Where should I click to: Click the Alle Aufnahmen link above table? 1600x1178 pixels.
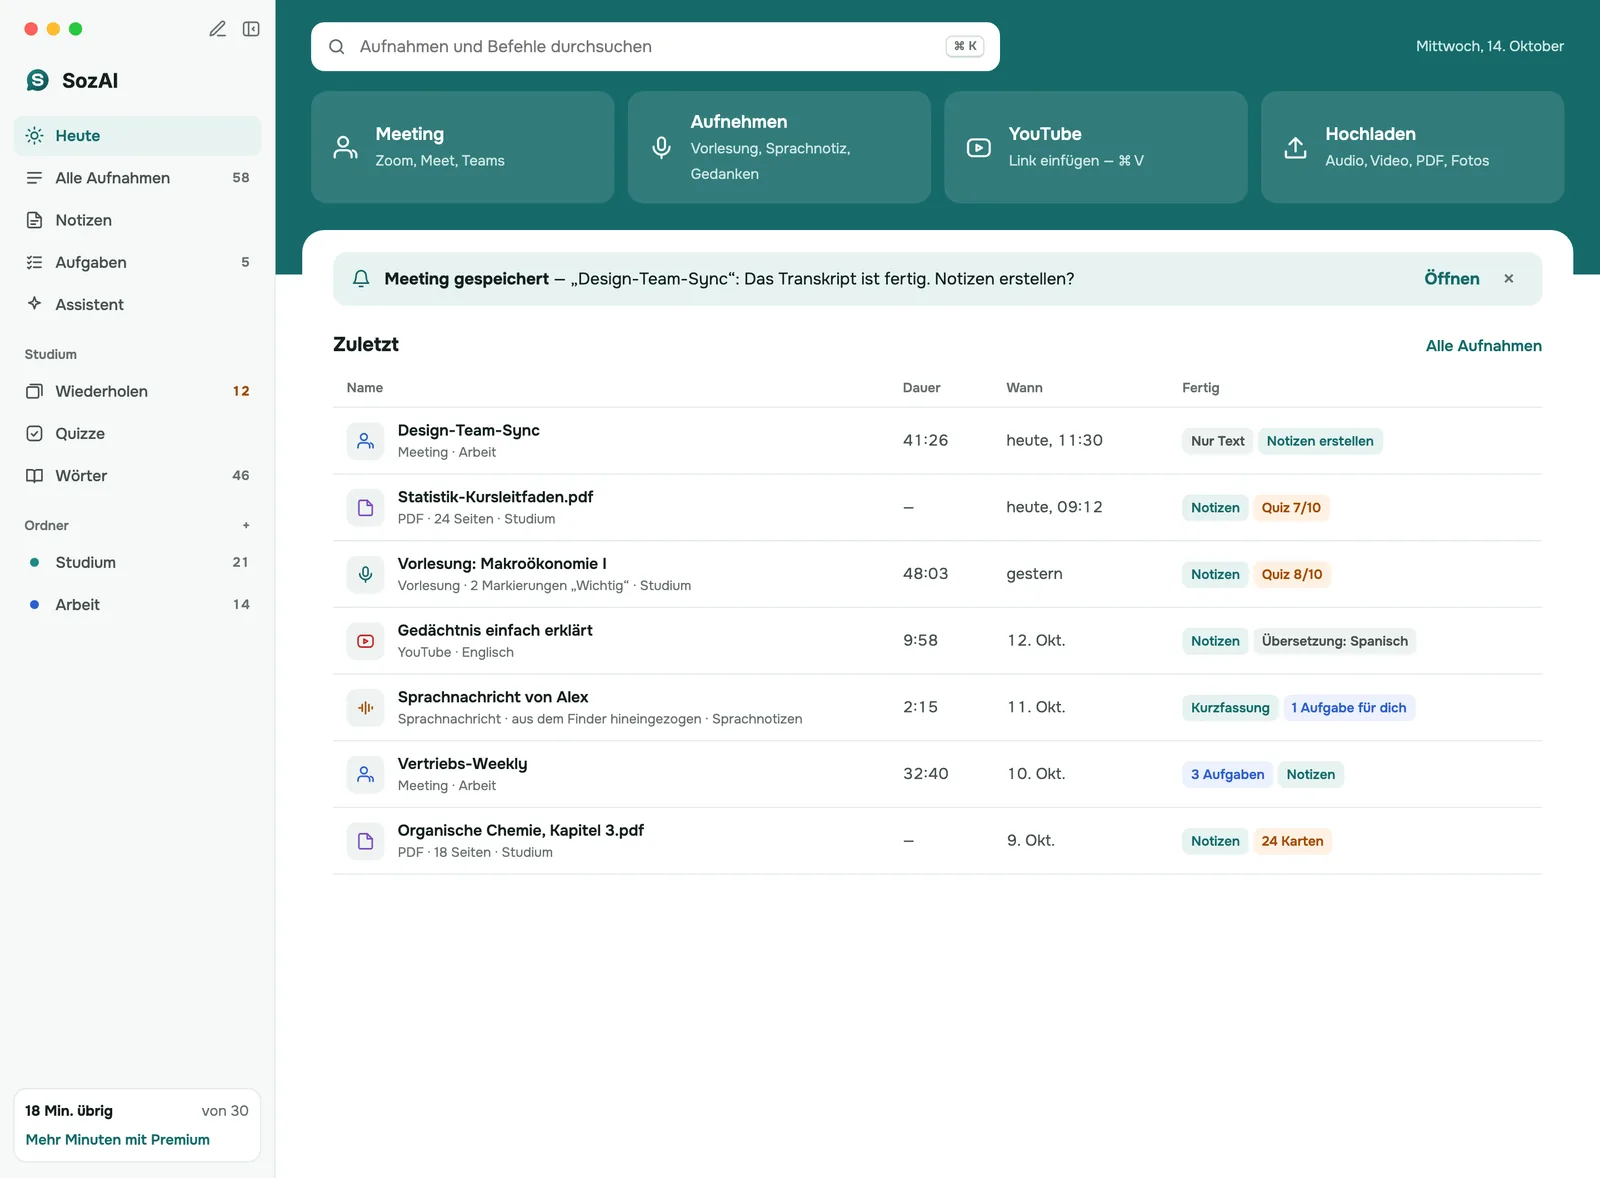1483,346
